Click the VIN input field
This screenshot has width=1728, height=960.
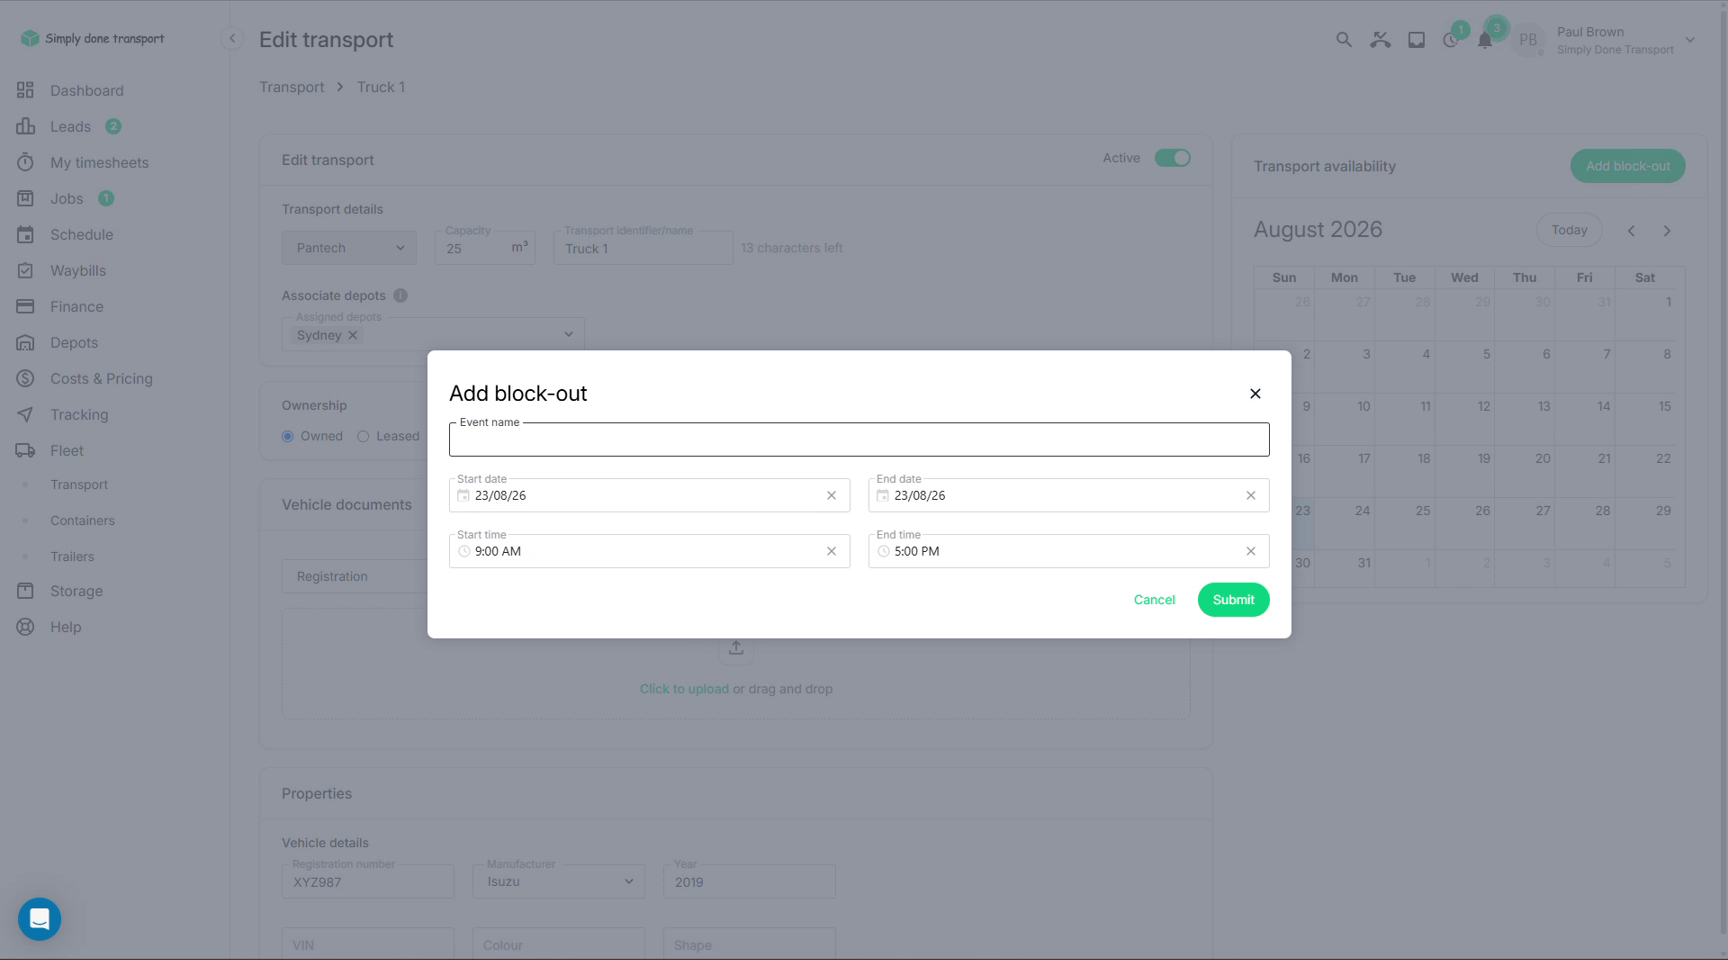click(x=368, y=944)
